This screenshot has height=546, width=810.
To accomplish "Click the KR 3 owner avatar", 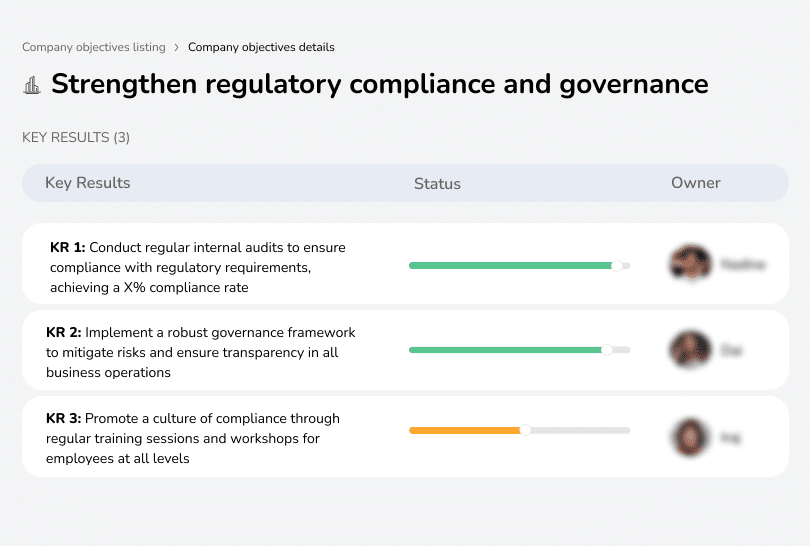I will click(x=690, y=437).
